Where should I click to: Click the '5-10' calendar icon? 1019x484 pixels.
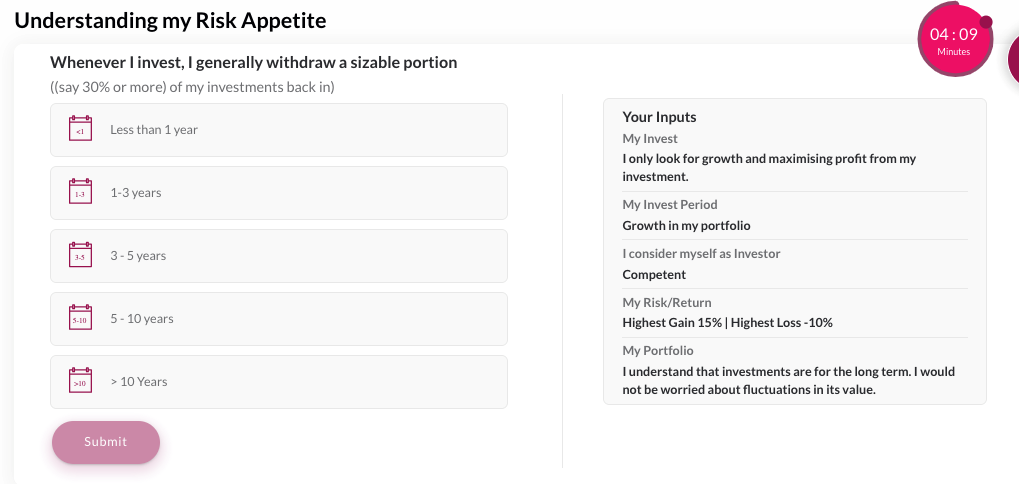(x=80, y=318)
